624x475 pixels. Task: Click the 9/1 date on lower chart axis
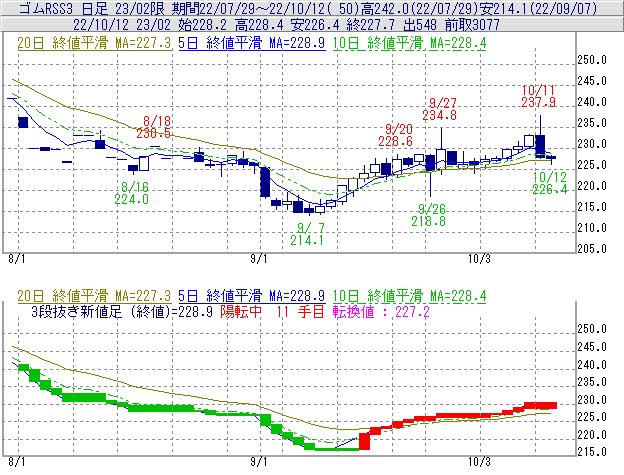259,462
